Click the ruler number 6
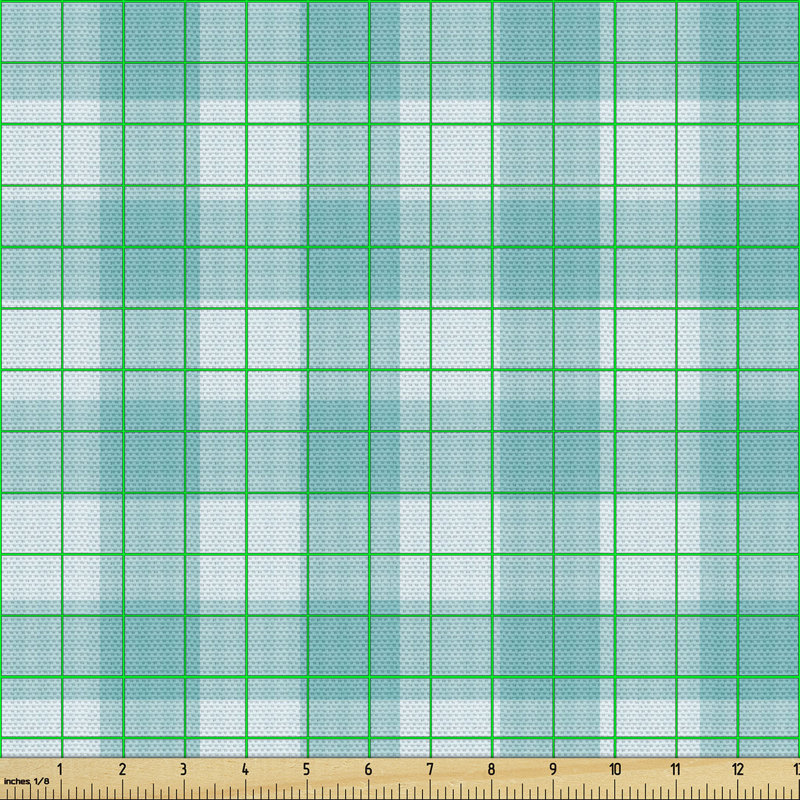The height and width of the screenshot is (800, 800). 368,769
